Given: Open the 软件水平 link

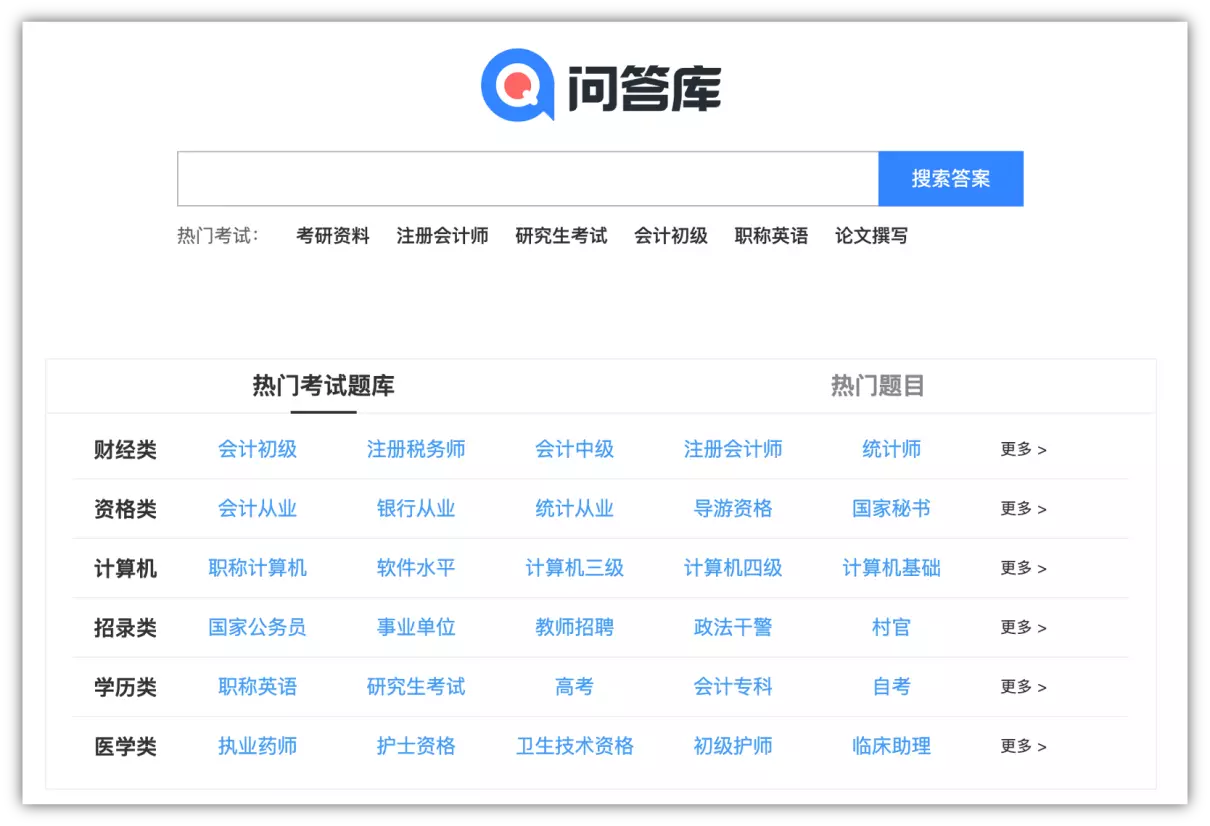Looking at the screenshot, I should pyautogui.click(x=416, y=568).
